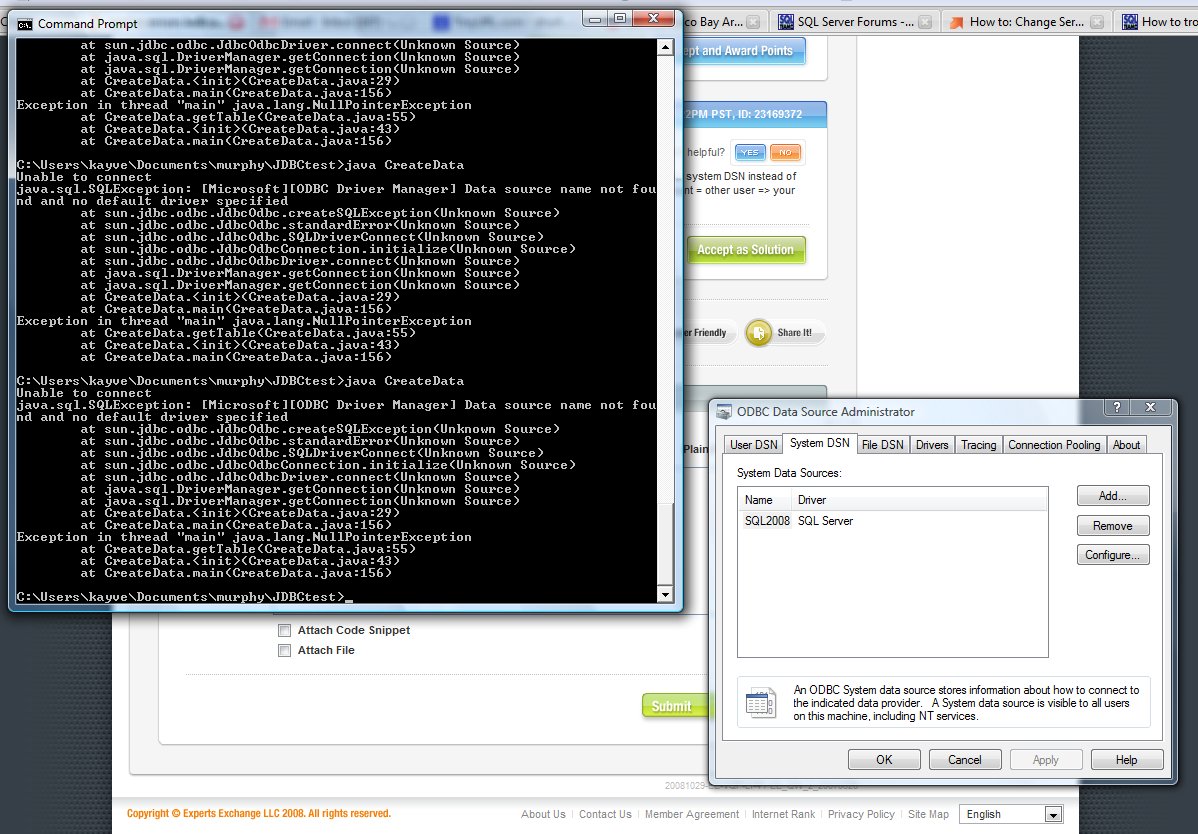Open the Privacy Policy link in footer
This screenshot has width=1198, height=834.
[861, 814]
